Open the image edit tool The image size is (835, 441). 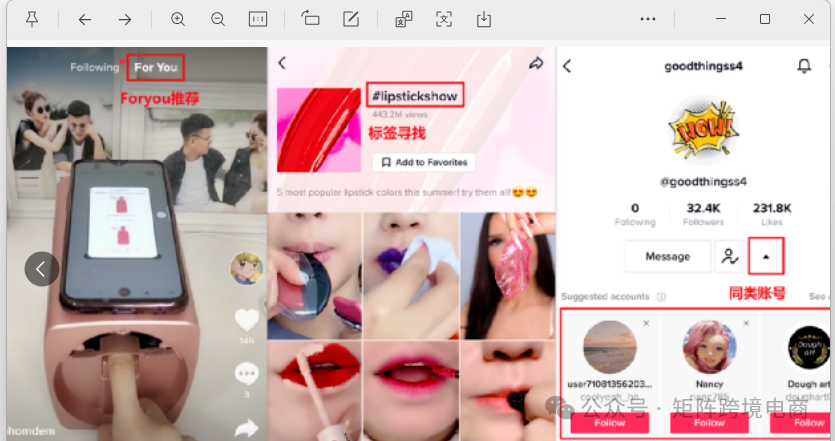click(x=351, y=19)
